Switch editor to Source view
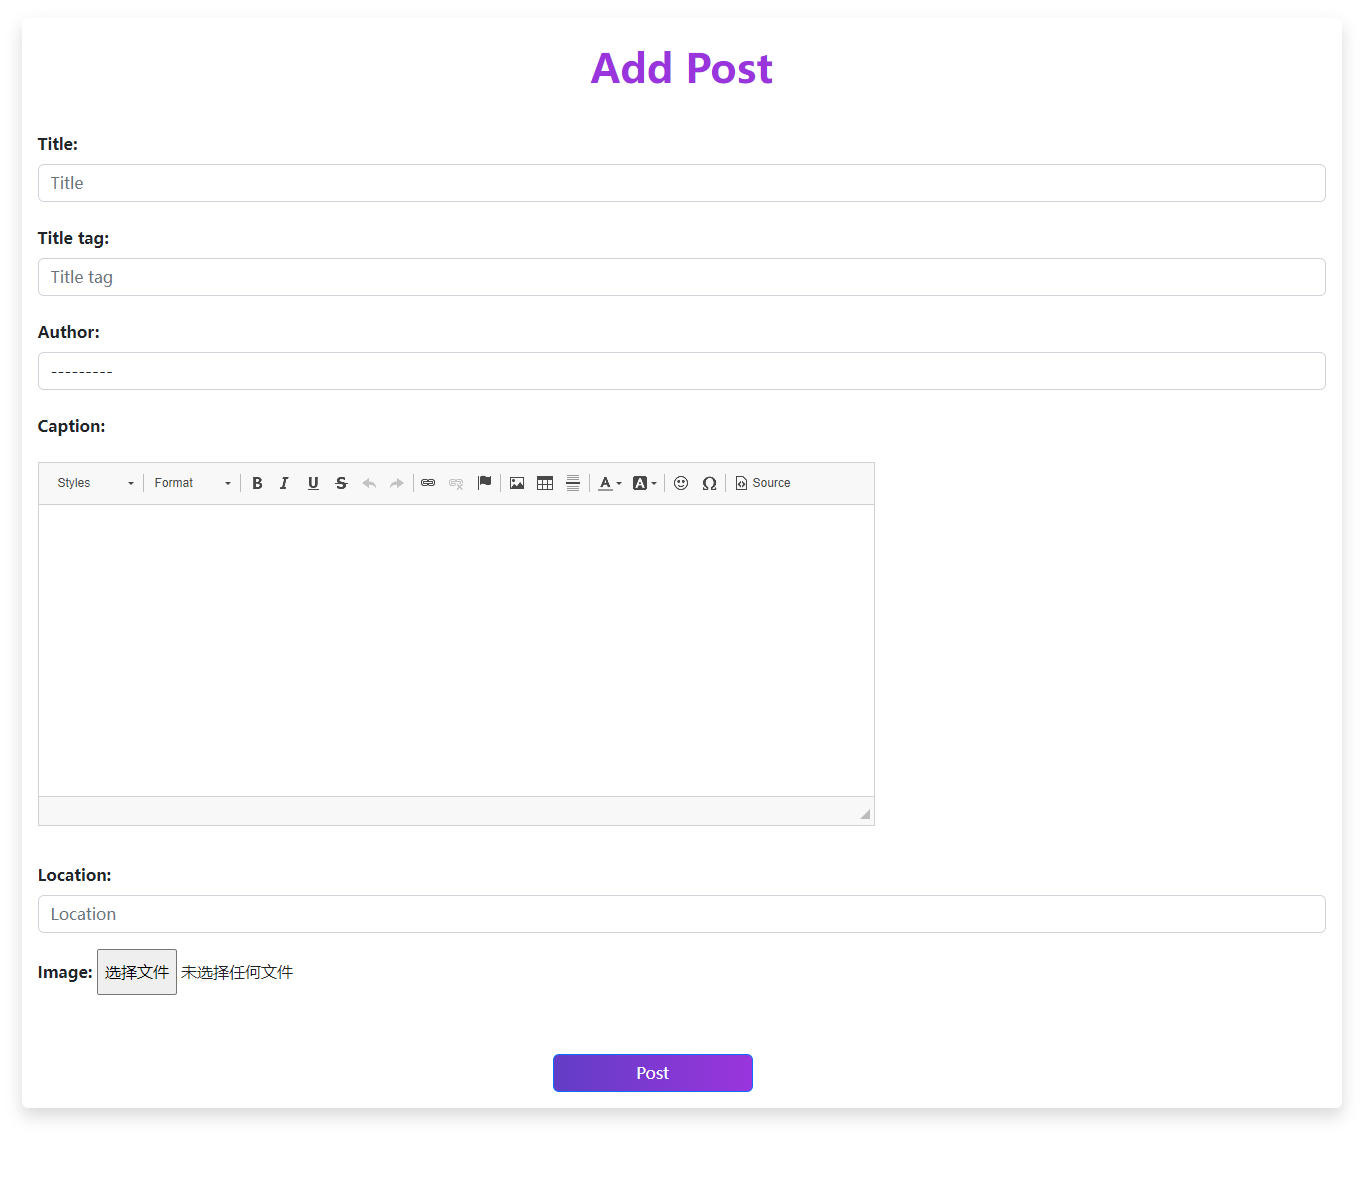Viewport: 1360px width, 1196px height. pos(763,483)
